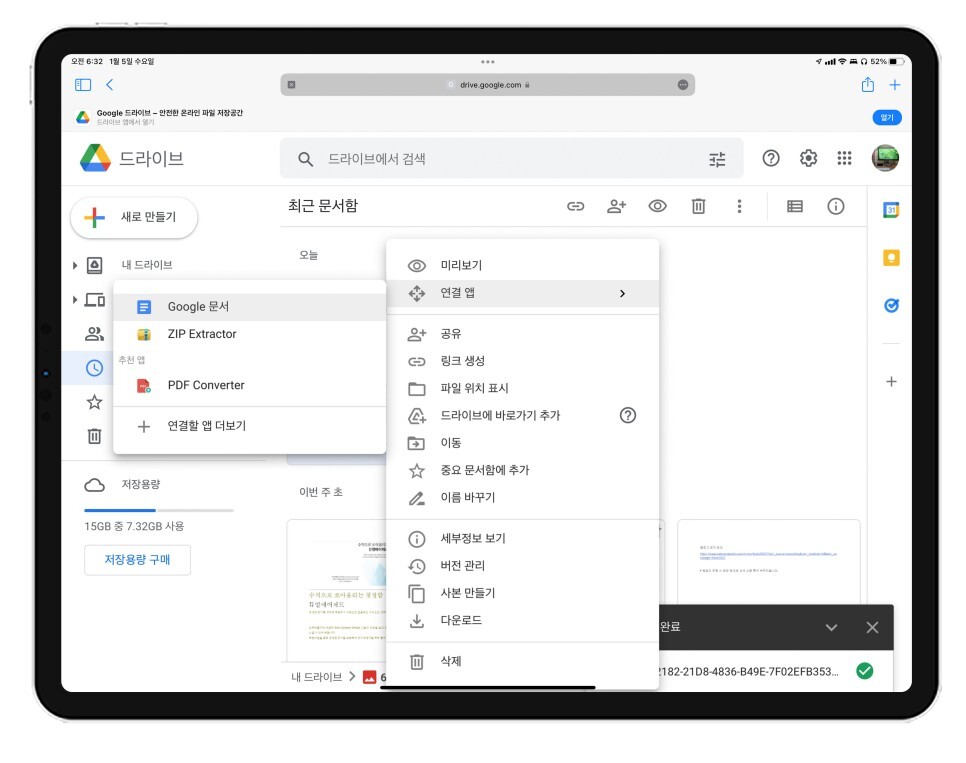Click share person-plus toolbar icon

tap(616, 206)
